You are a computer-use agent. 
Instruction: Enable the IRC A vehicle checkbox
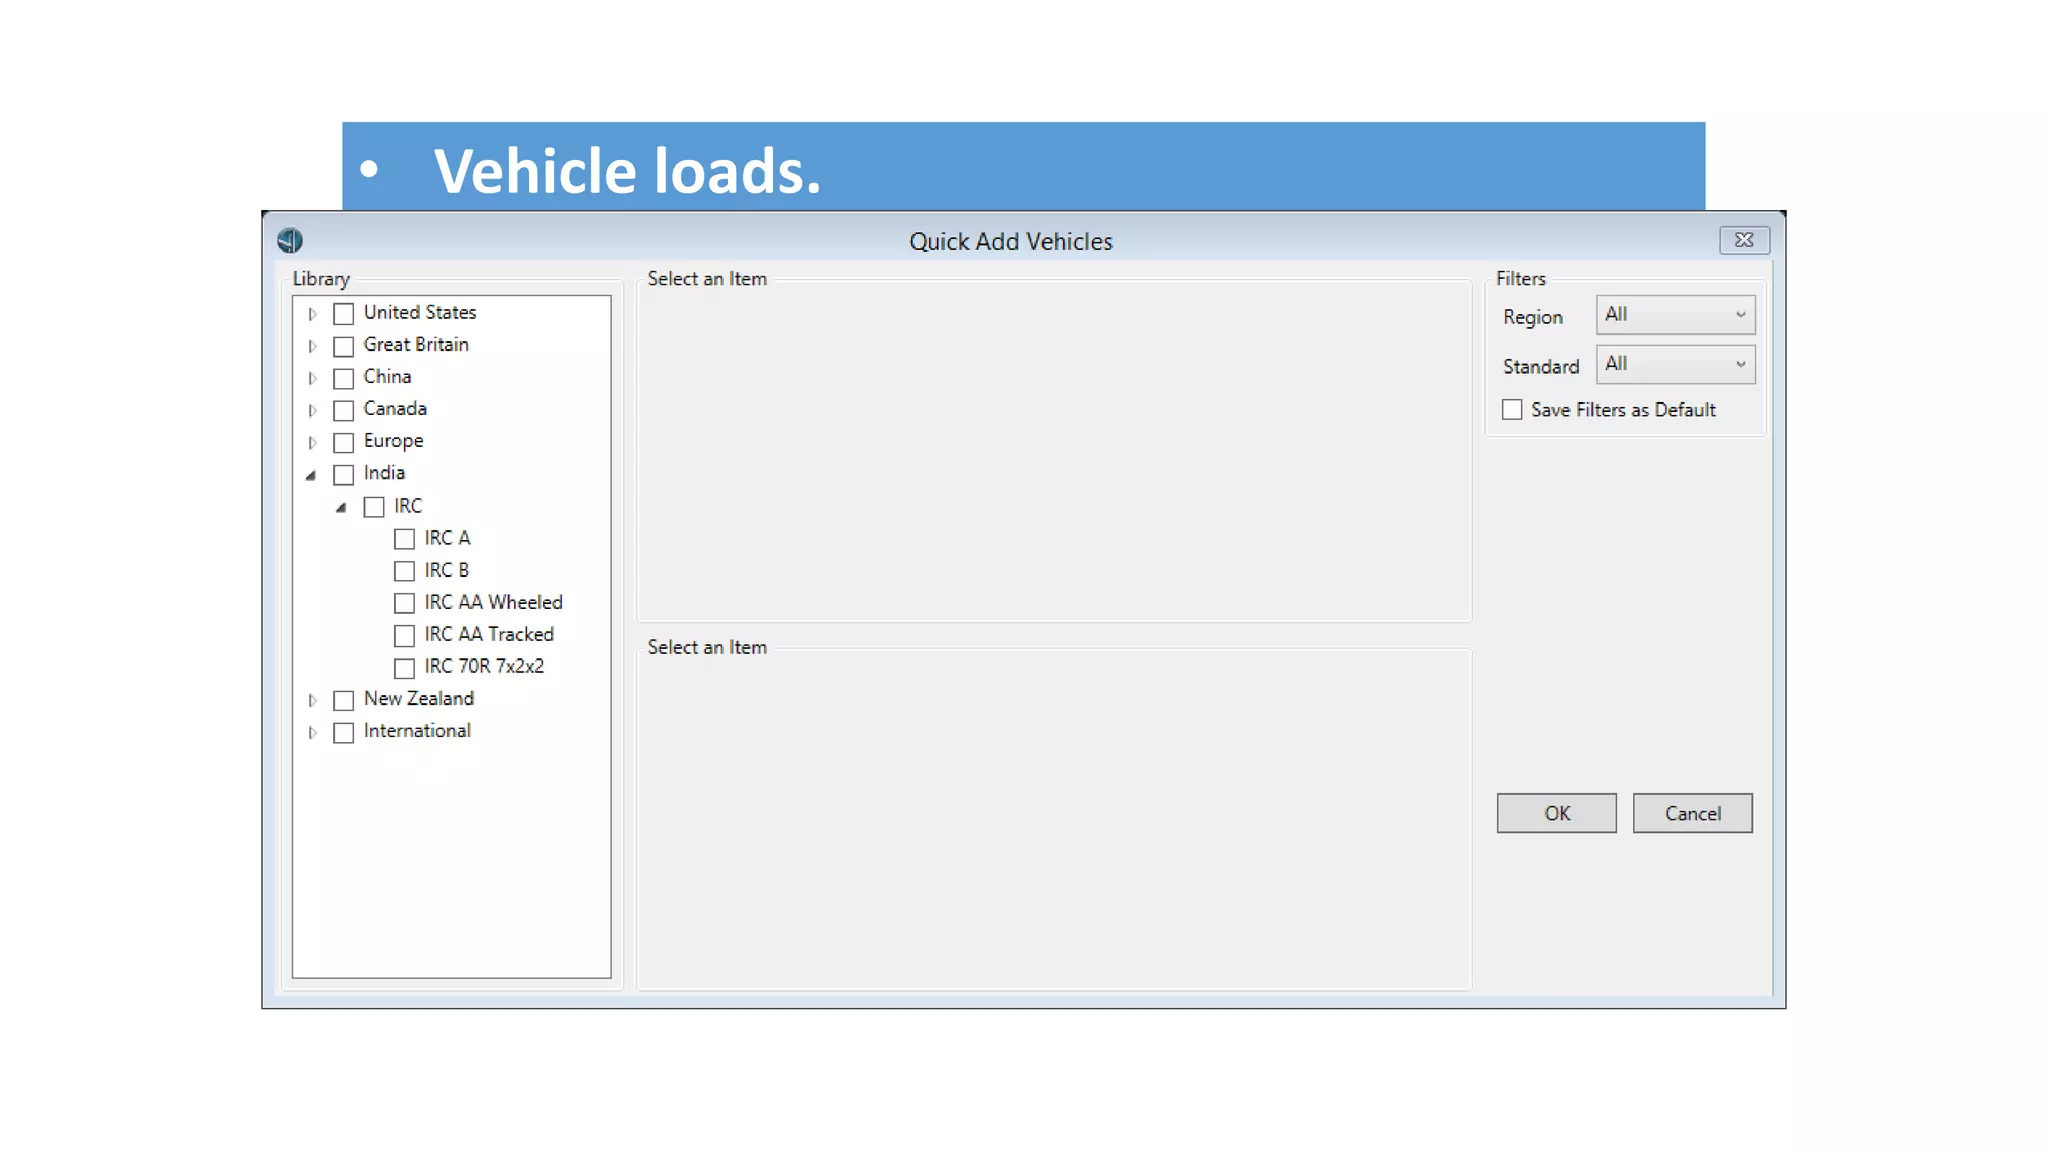click(x=404, y=539)
